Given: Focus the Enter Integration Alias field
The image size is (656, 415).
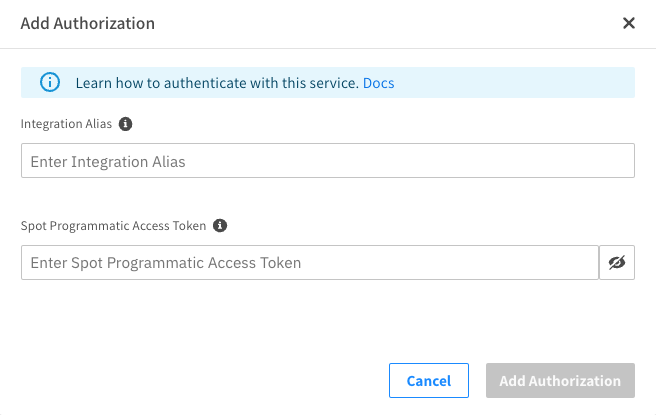Looking at the screenshot, I should click(x=327, y=161).
